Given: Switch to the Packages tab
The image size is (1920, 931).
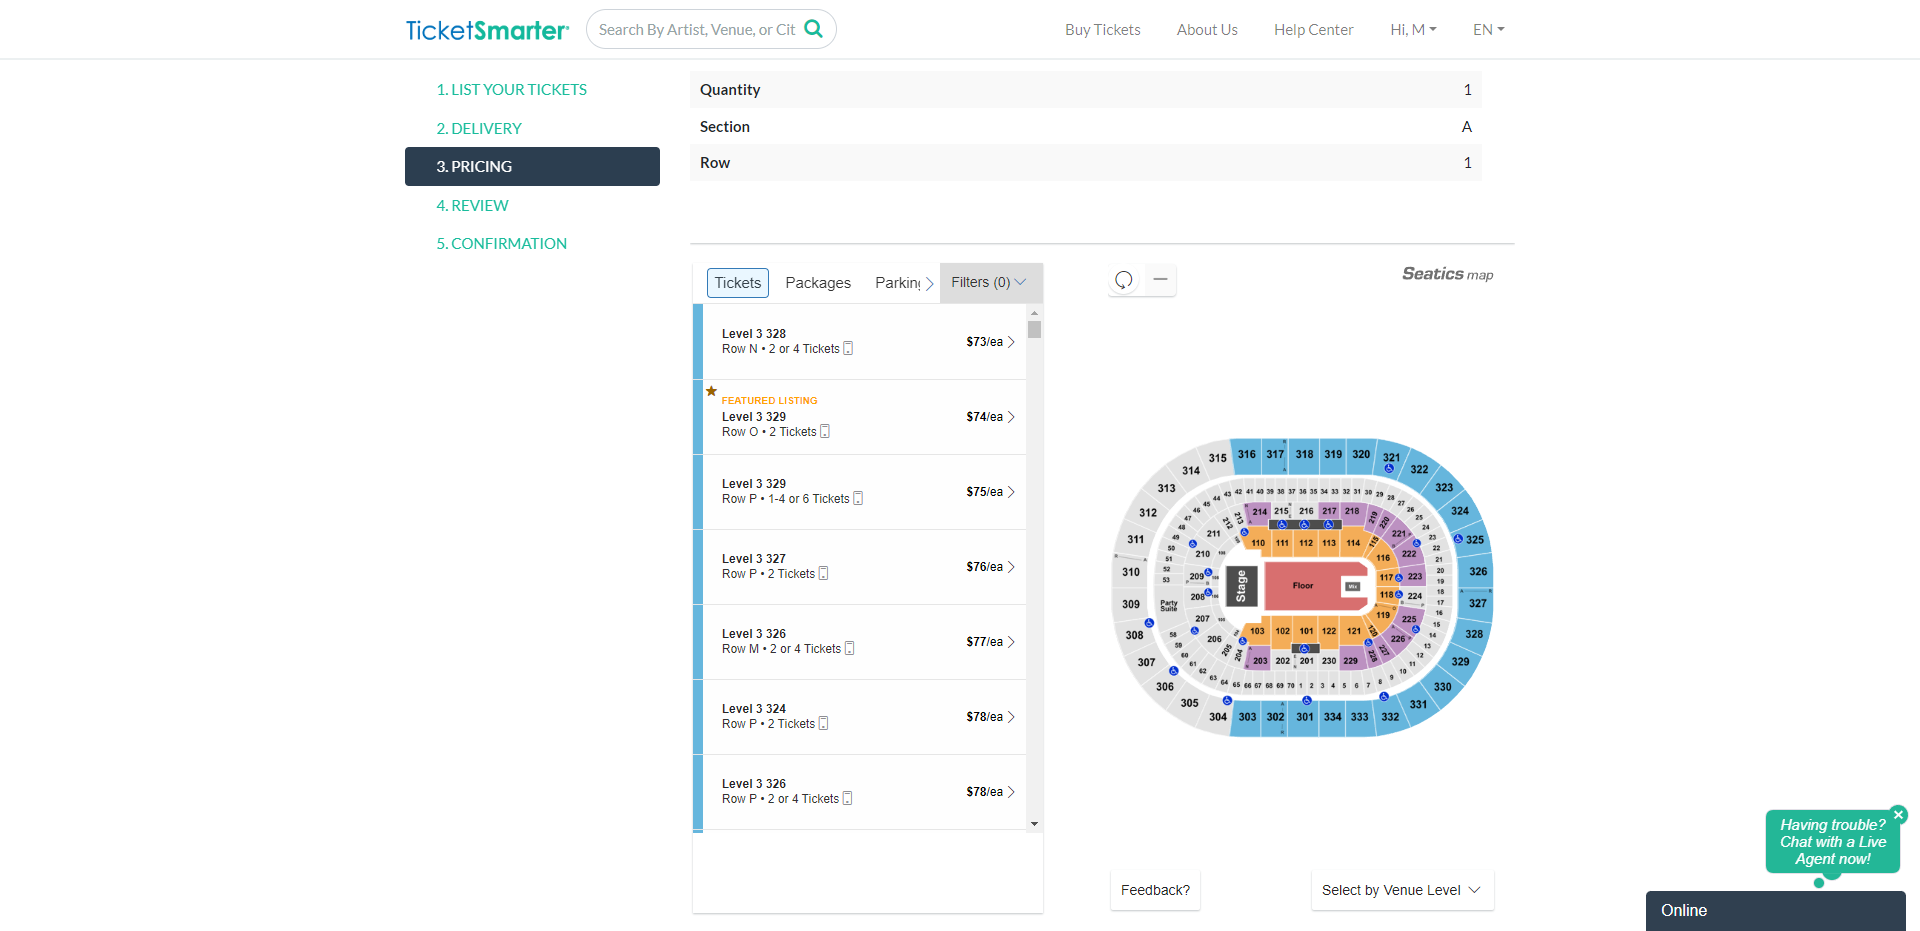Looking at the screenshot, I should (817, 282).
